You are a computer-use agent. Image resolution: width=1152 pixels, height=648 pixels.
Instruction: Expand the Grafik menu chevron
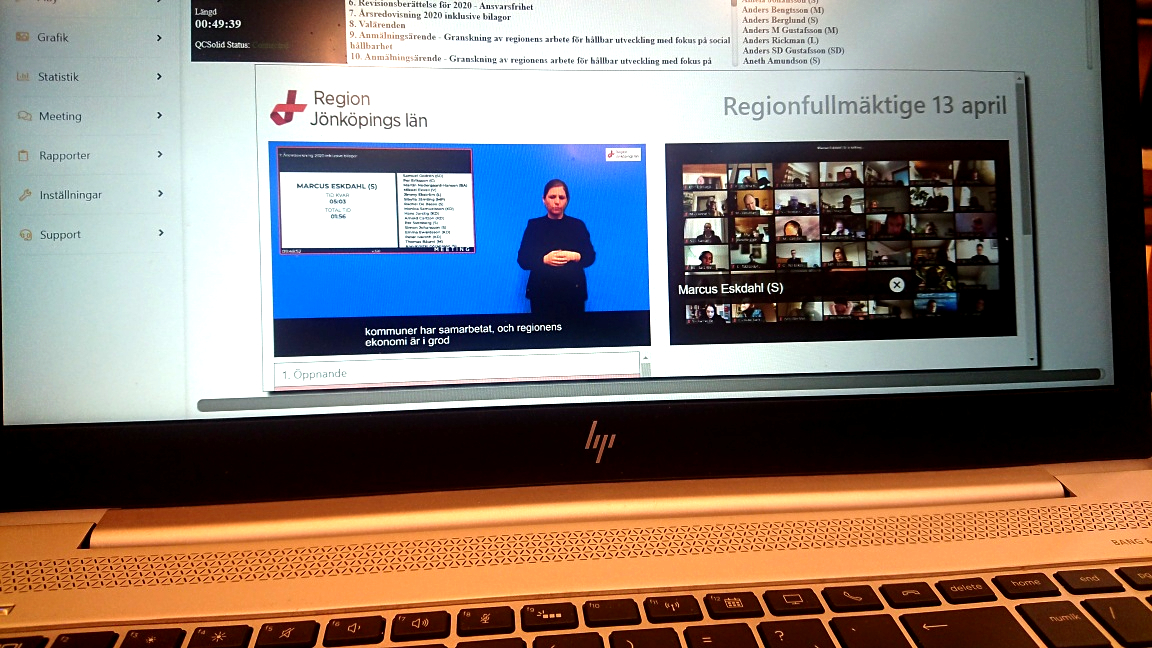[159, 37]
